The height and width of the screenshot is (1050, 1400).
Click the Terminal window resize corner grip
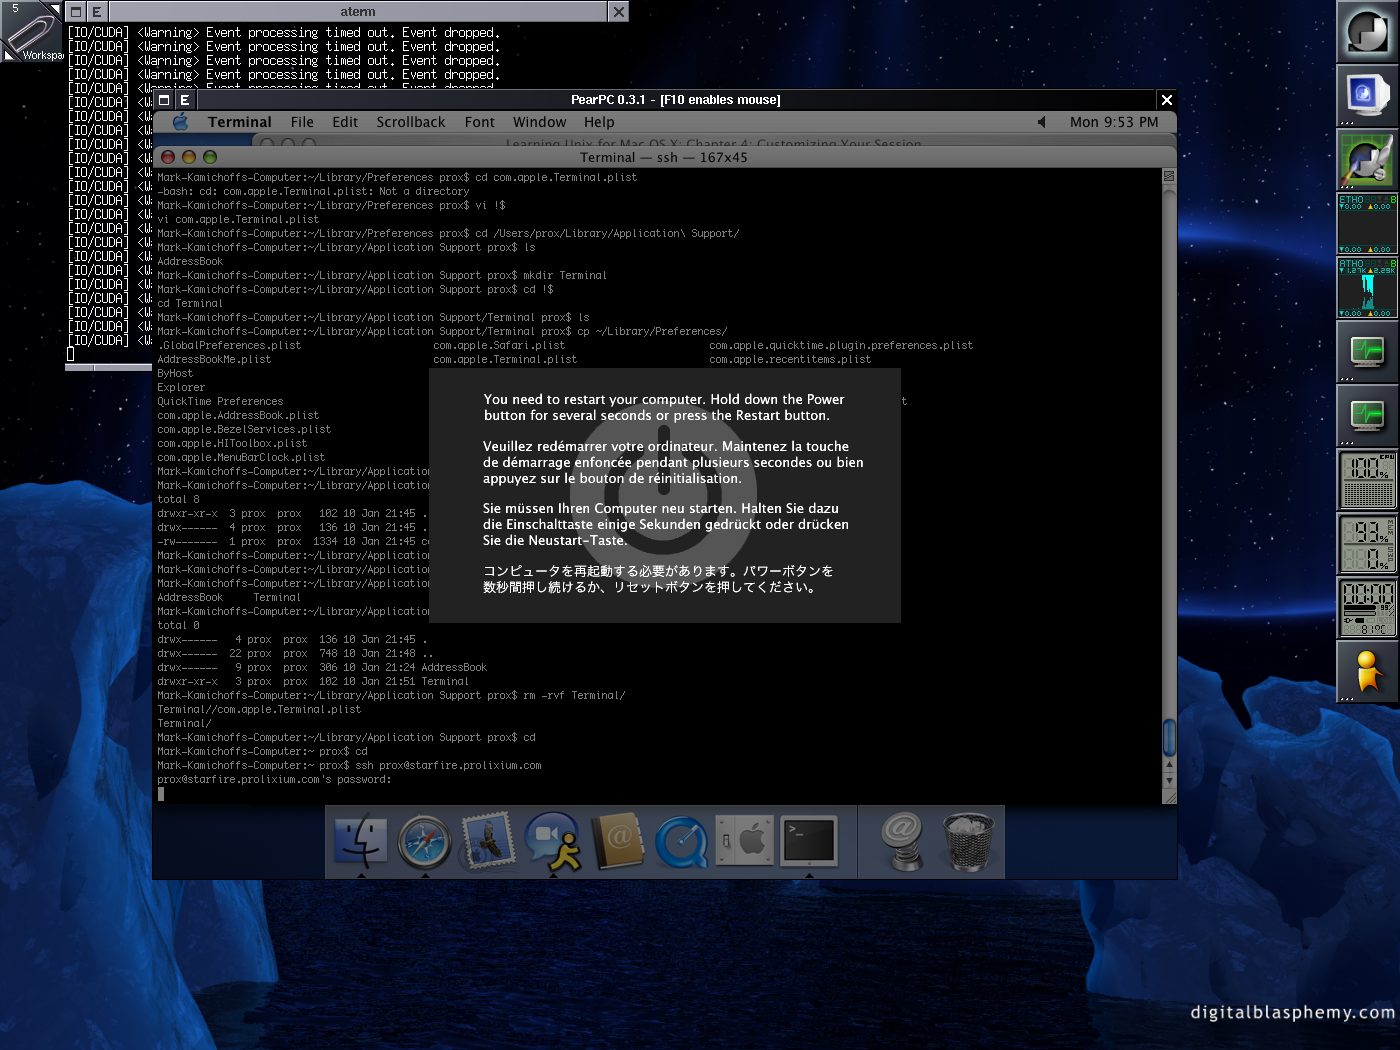(1169, 796)
